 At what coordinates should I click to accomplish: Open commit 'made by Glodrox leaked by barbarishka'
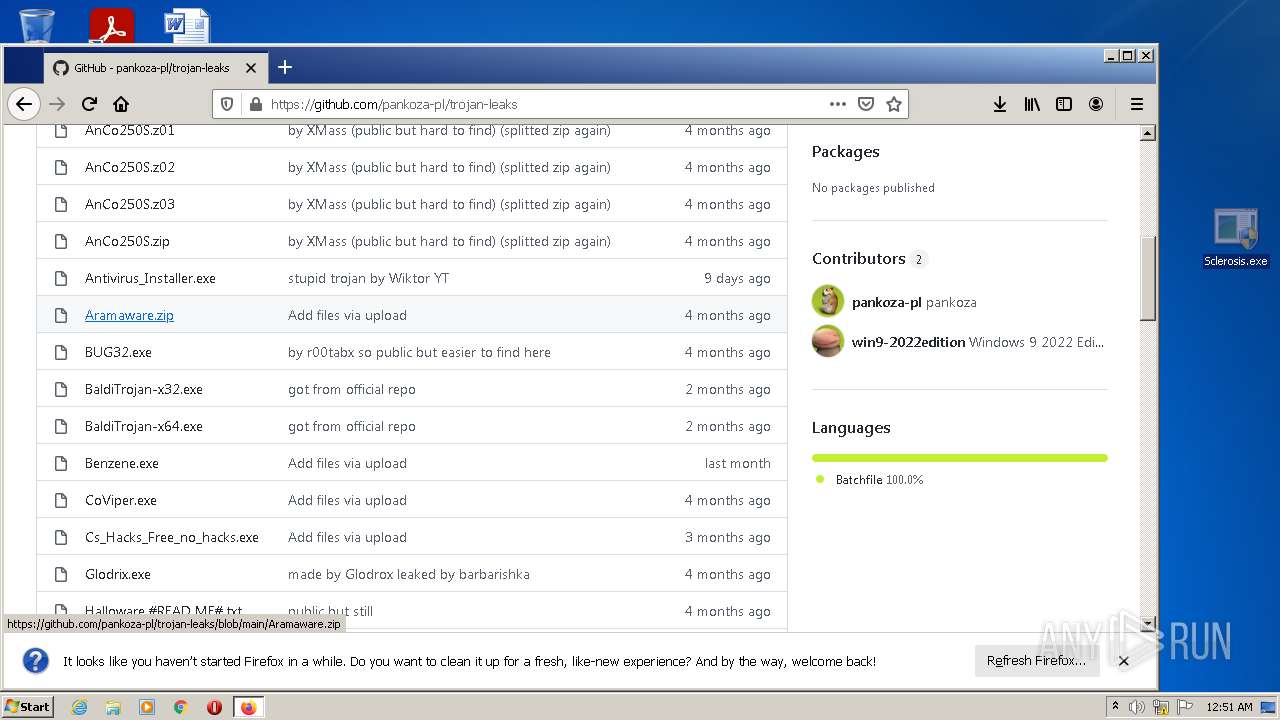409,574
